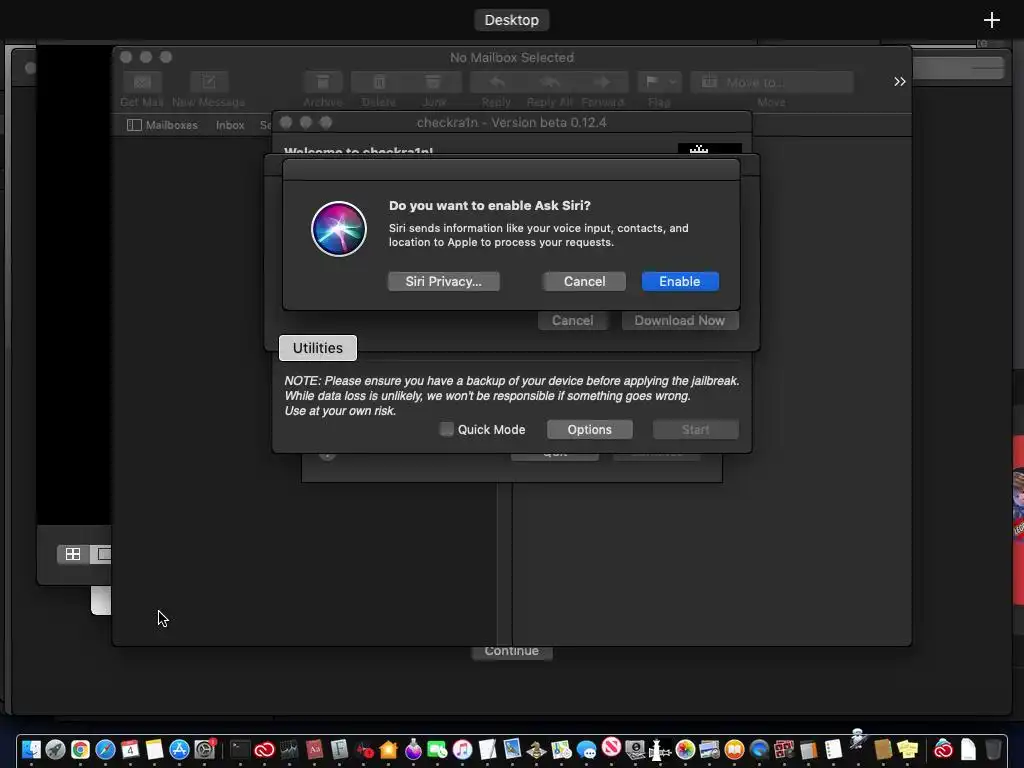Open QuickTime Player from the Dock
The height and width of the screenshot is (768, 1024).
tap(759, 749)
